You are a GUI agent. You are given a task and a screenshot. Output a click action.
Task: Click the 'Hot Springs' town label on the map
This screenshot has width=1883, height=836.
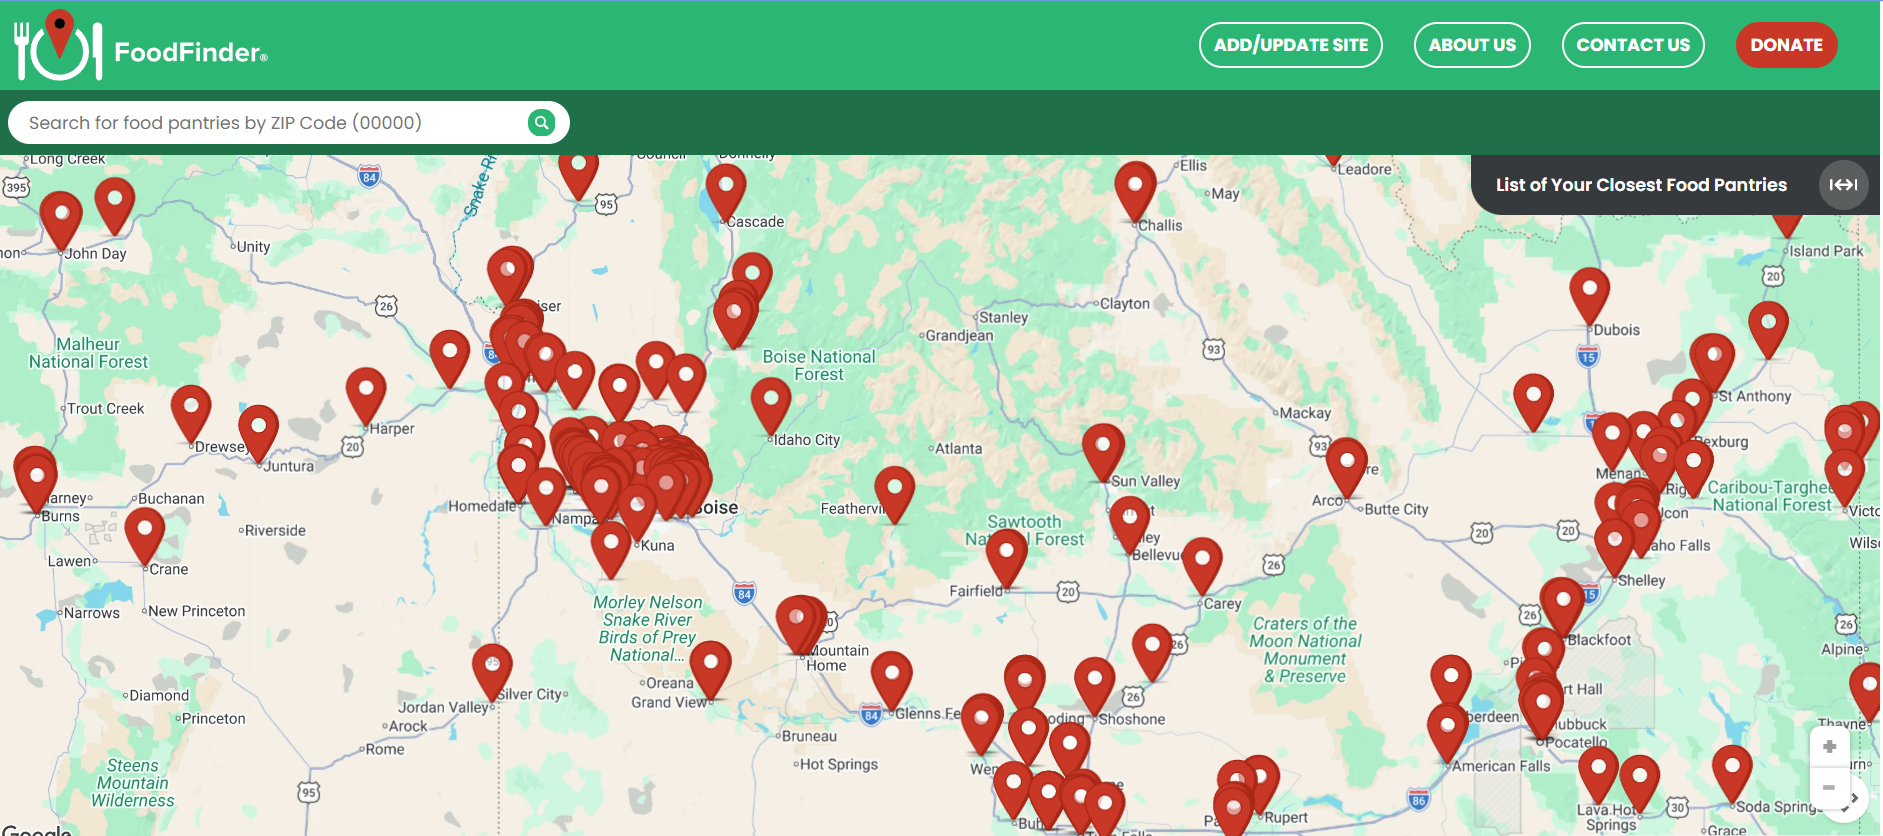(839, 765)
